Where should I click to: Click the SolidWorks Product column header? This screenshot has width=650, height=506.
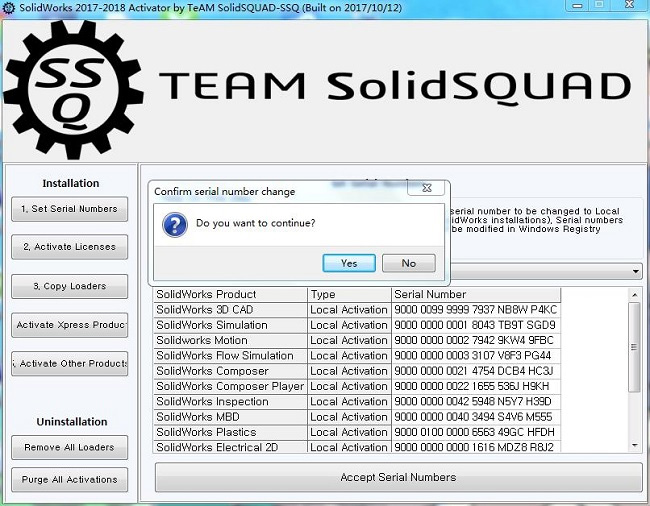click(230, 295)
